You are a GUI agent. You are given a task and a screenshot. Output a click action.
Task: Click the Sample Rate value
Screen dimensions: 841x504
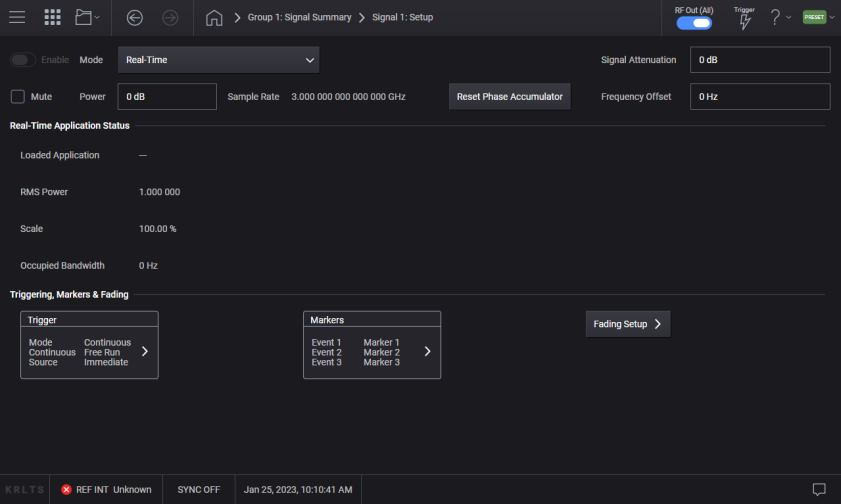[x=348, y=97]
